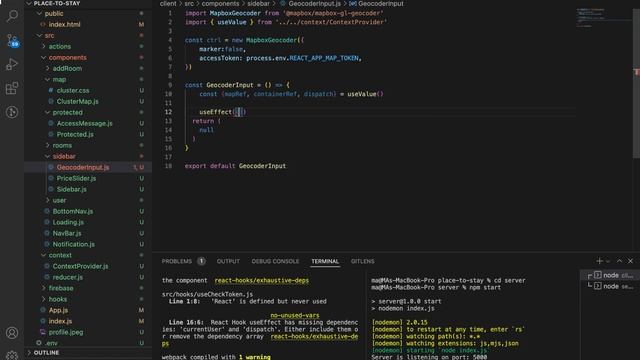Switch to the OUTPUT tab
The width and height of the screenshot is (640, 360).
228,261
